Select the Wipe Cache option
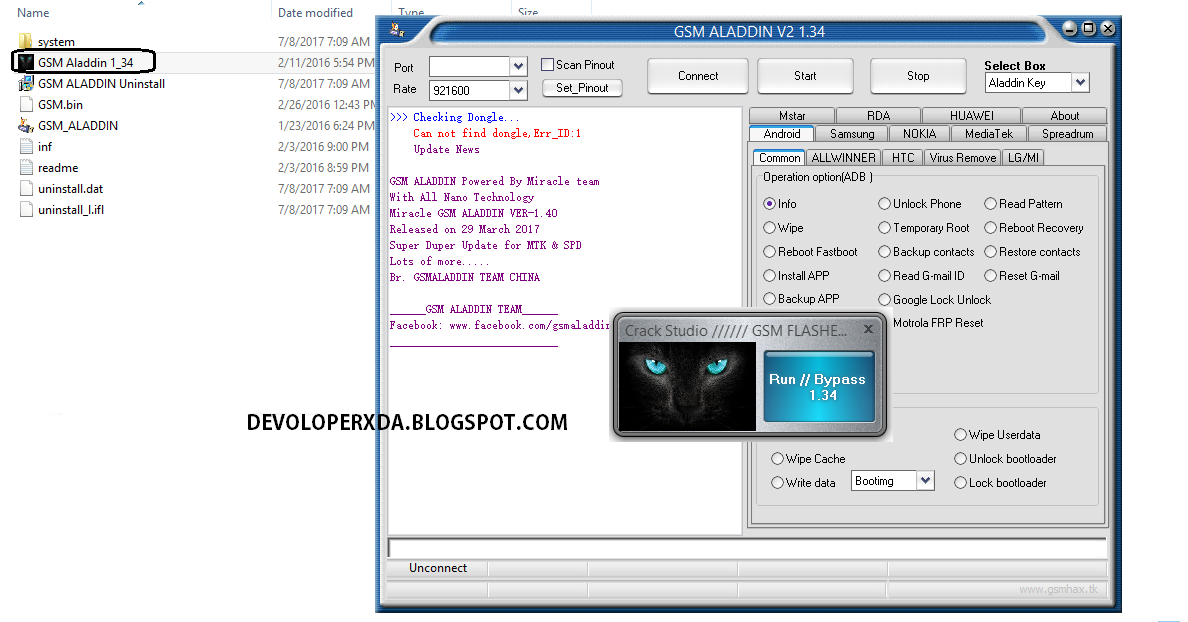The height and width of the screenshot is (622, 1188). [x=777, y=459]
